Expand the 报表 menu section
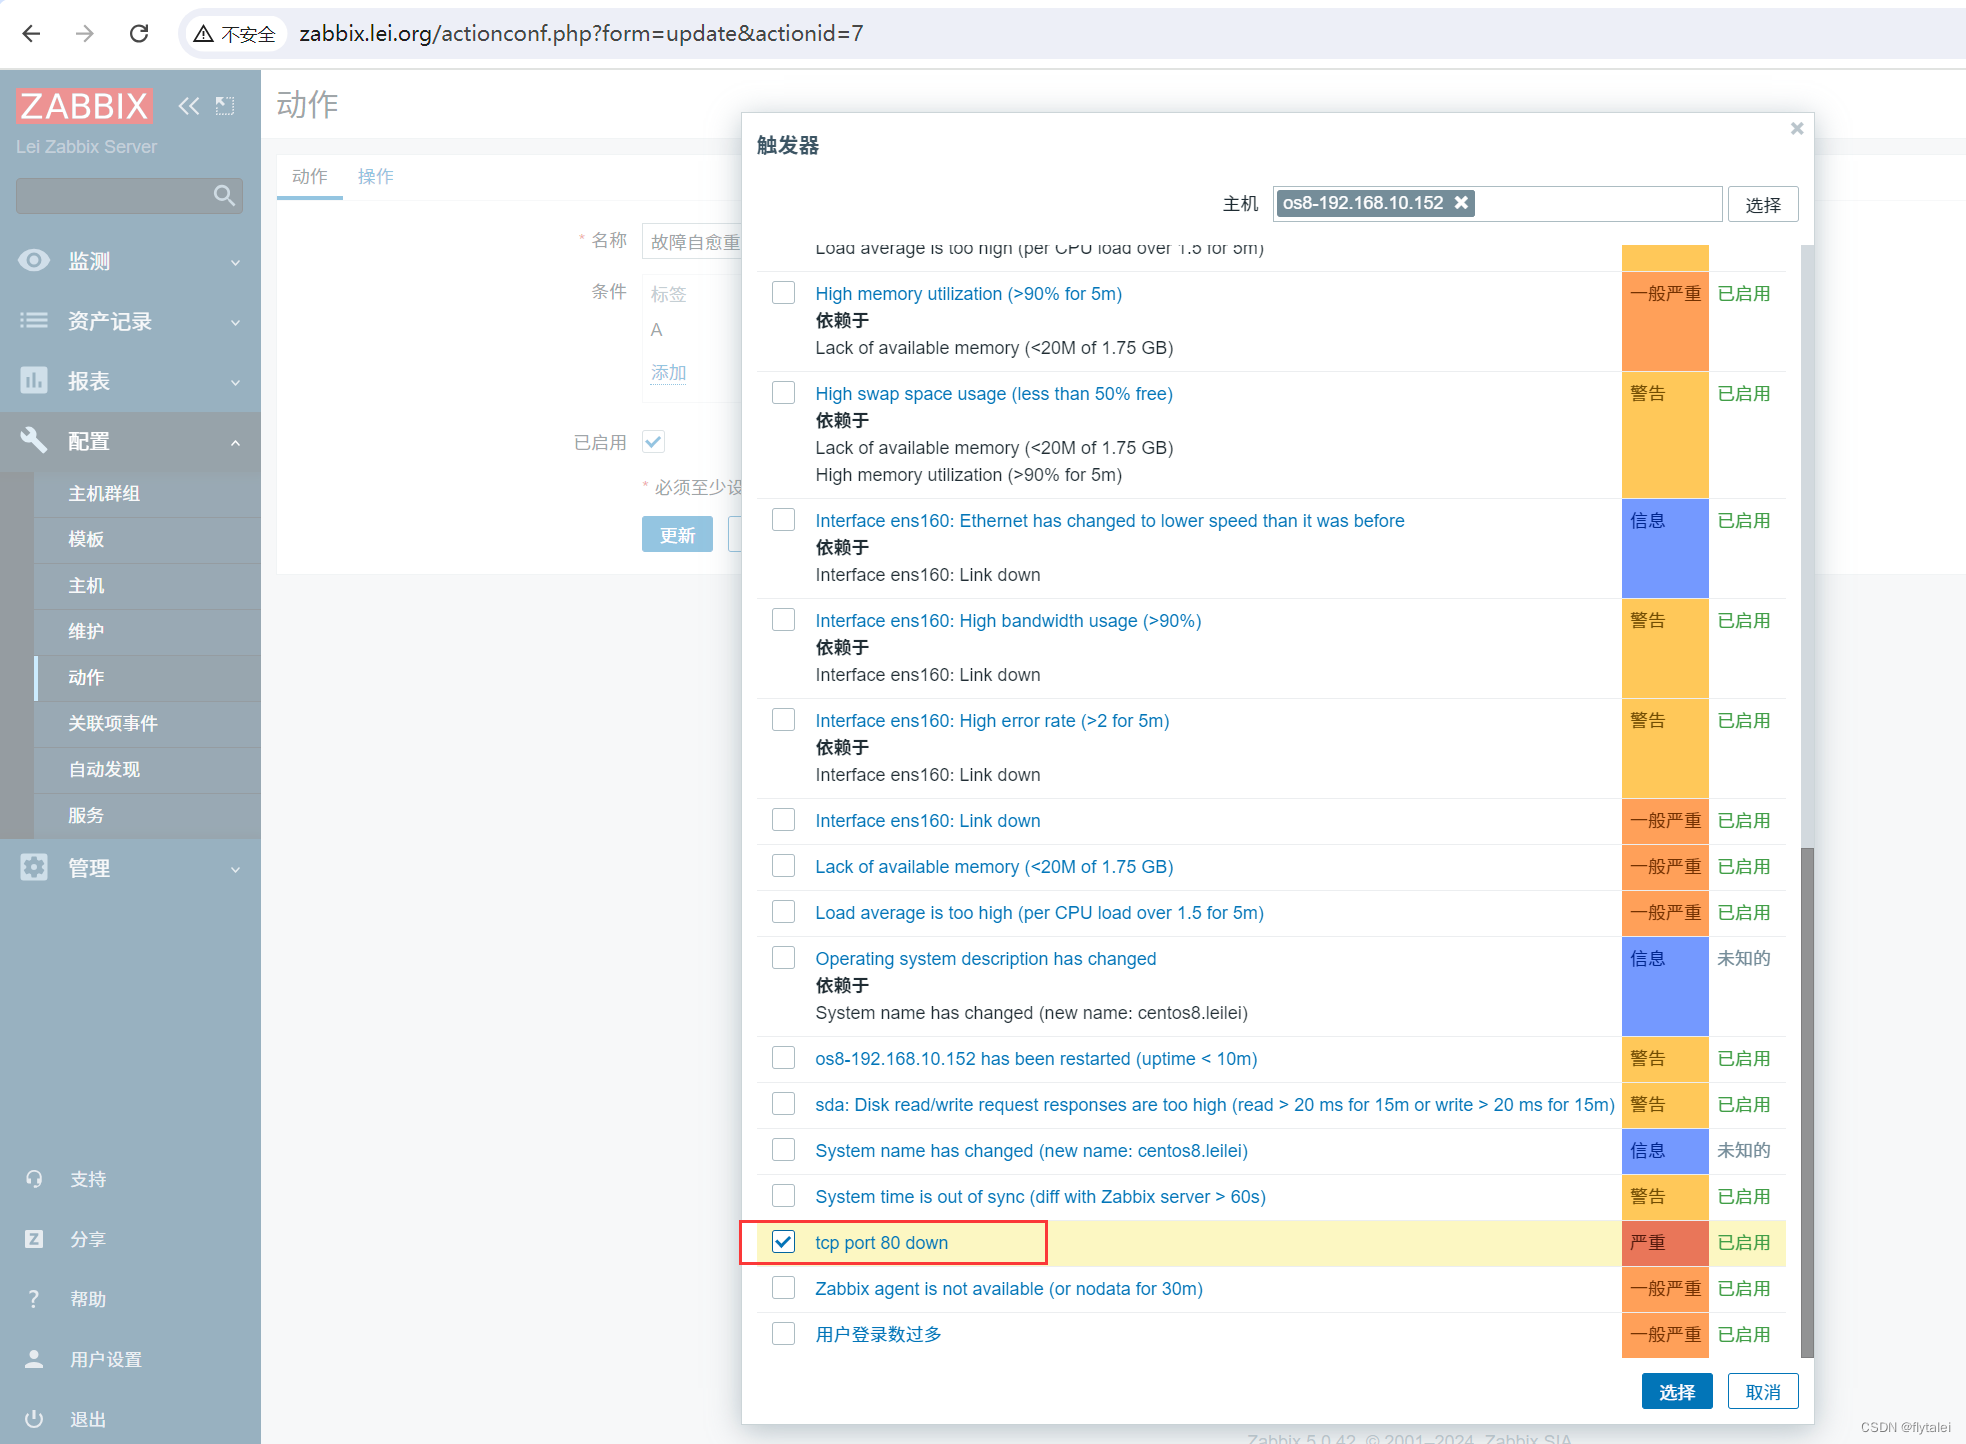 coord(130,381)
